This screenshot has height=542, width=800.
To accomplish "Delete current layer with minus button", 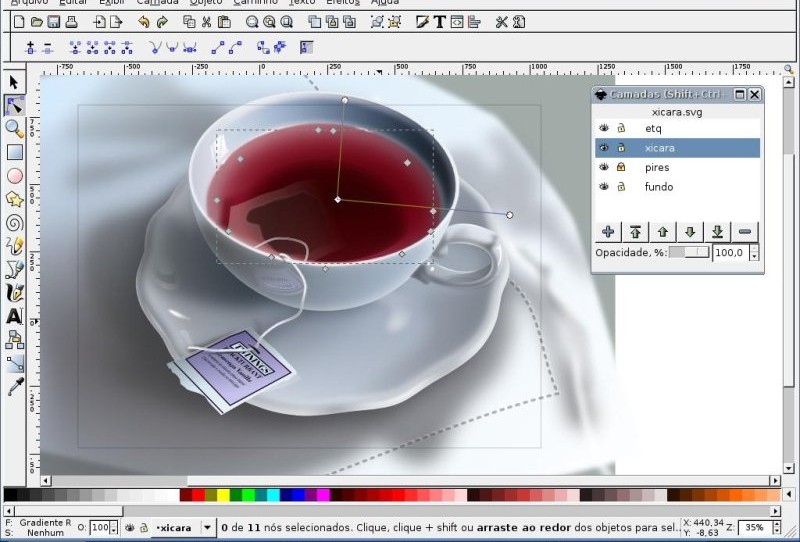I will pos(745,232).
